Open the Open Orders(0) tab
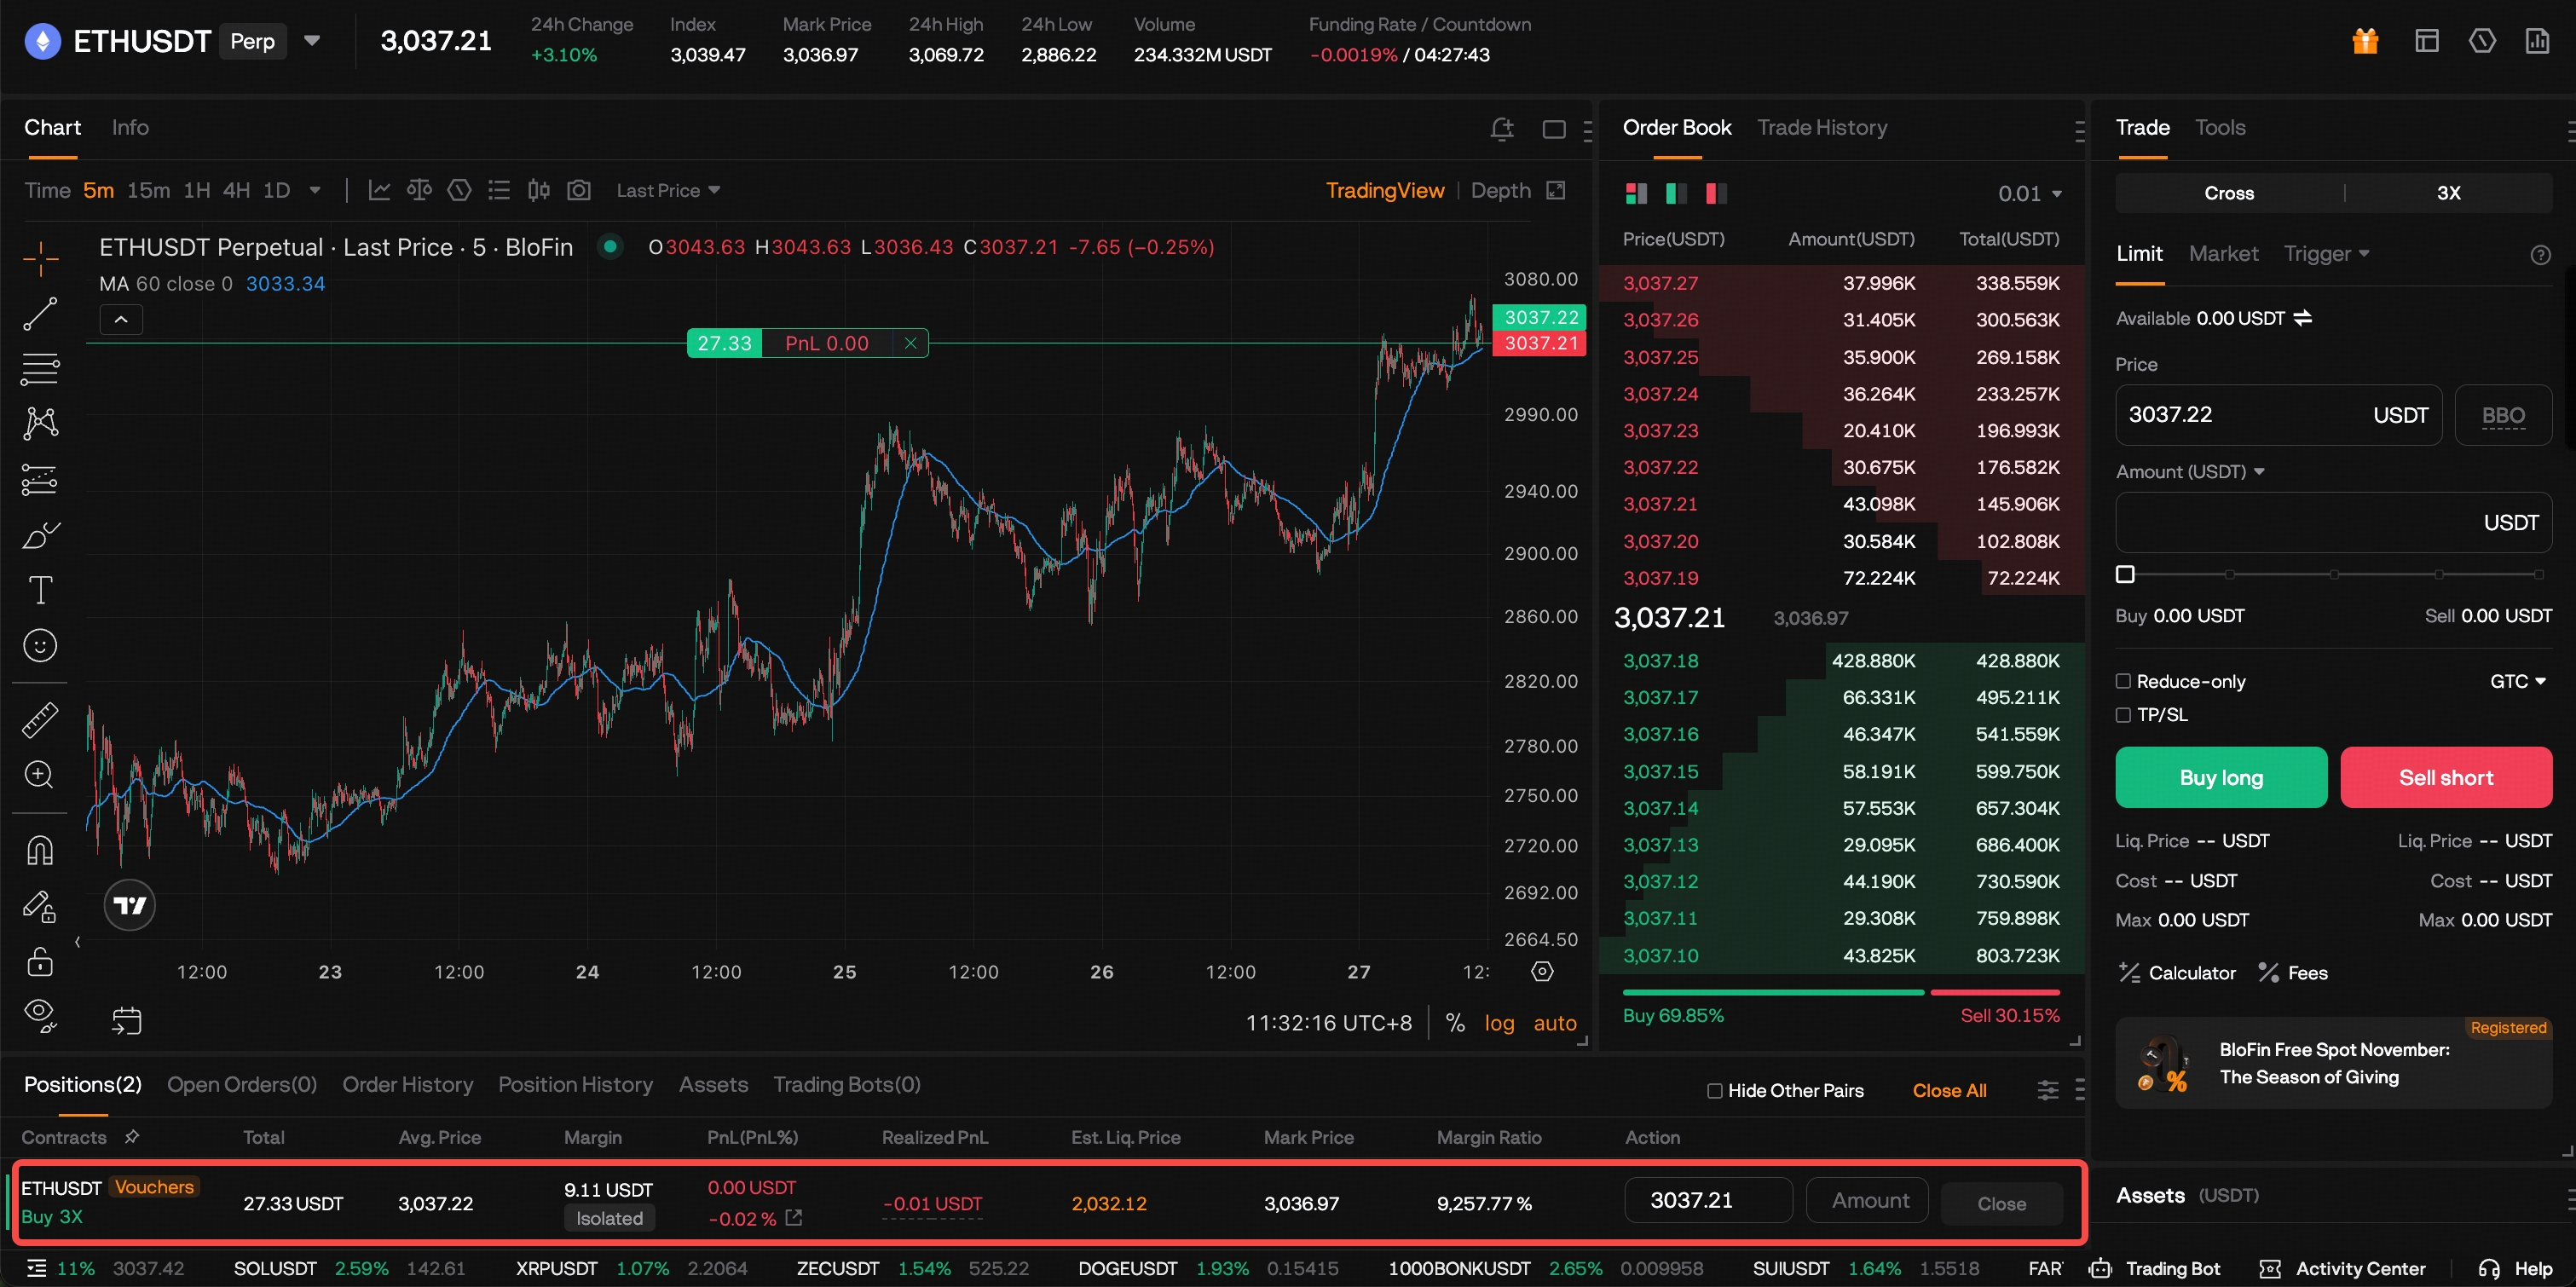This screenshot has width=2576, height=1287. click(242, 1085)
